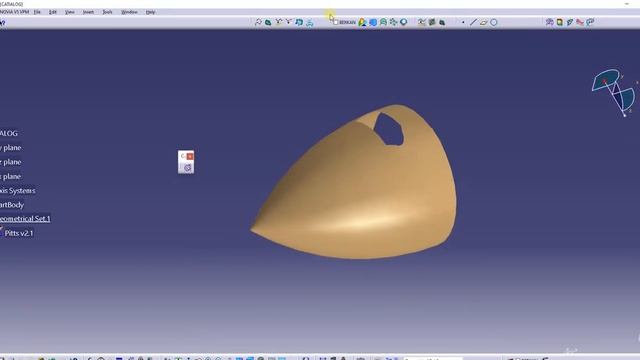Screen dimensions: 640x360
Task: Select the Point creation tool
Action: 463,22
